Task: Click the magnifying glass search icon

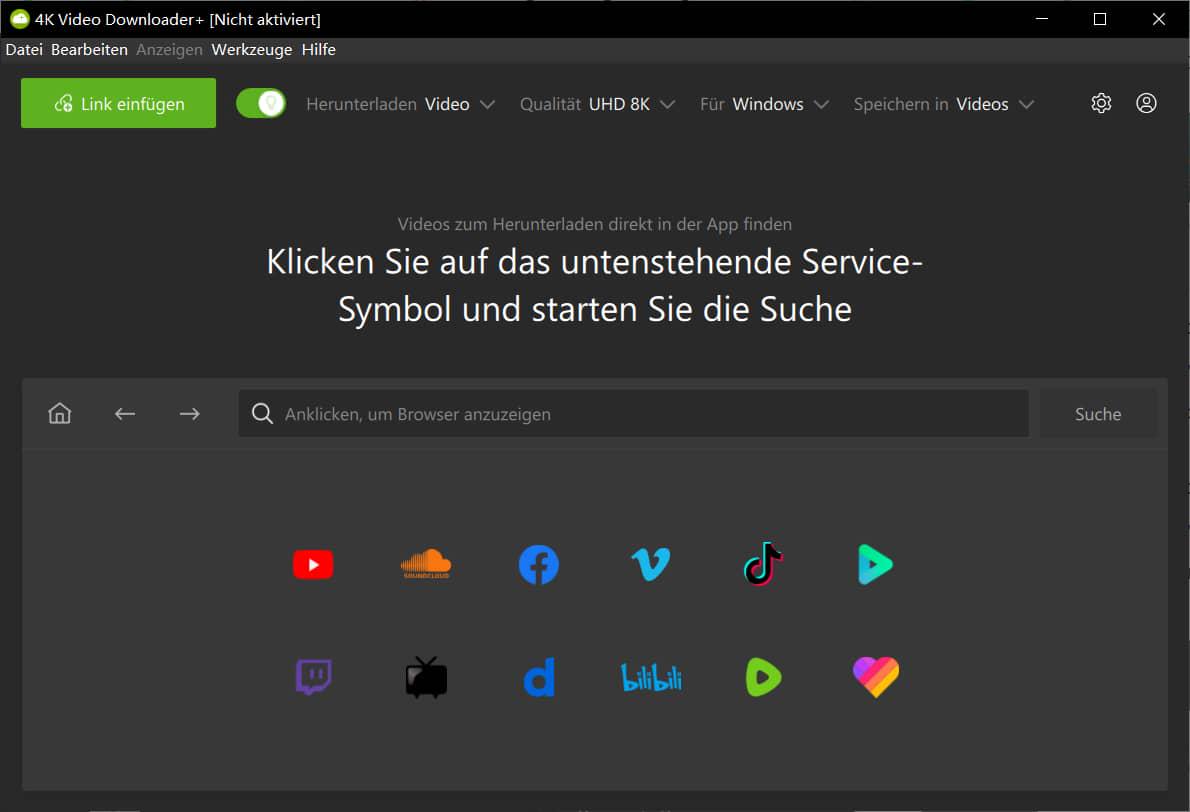Action: 263,414
